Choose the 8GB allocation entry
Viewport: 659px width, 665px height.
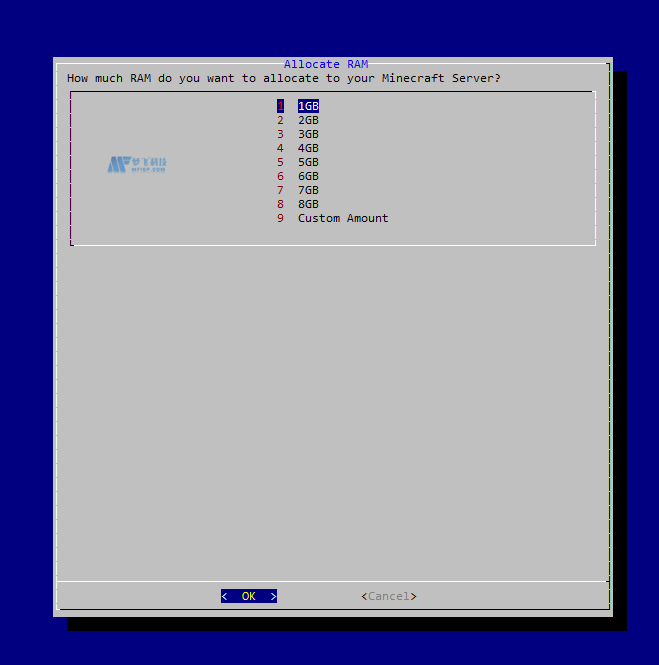point(308,204)
